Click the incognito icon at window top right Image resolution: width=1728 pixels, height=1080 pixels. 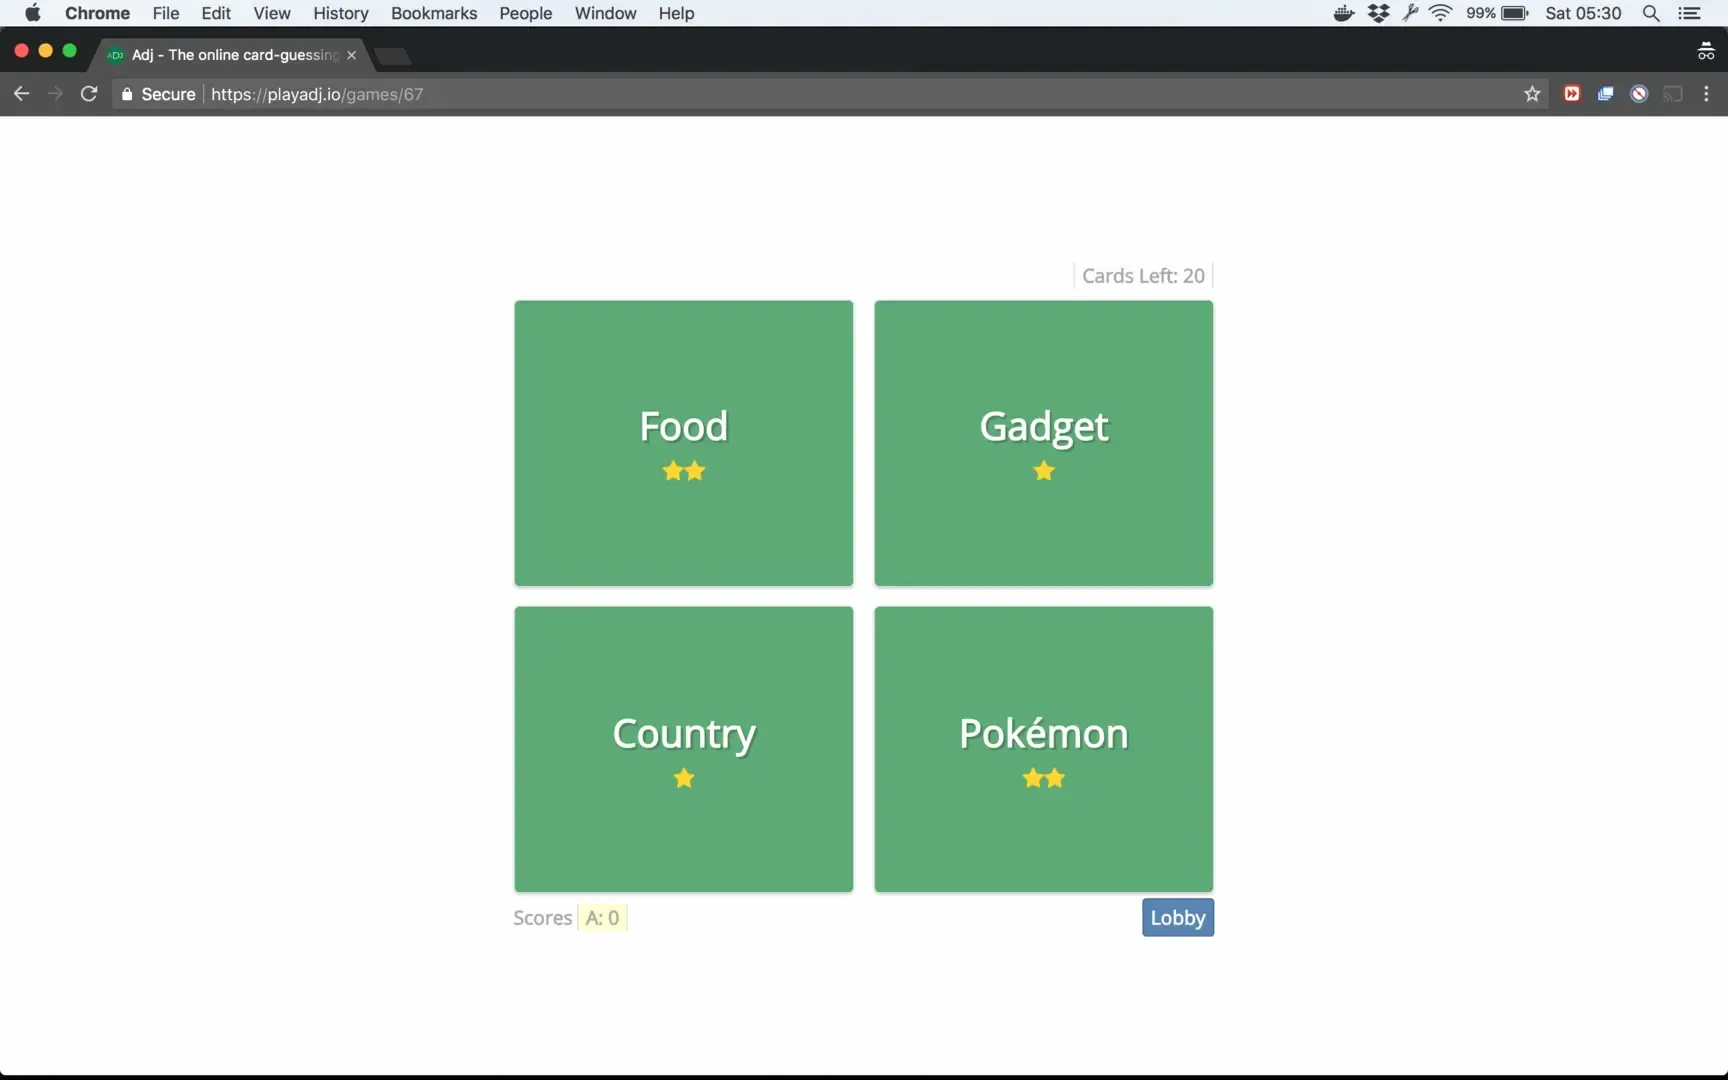coord(1706,52)
